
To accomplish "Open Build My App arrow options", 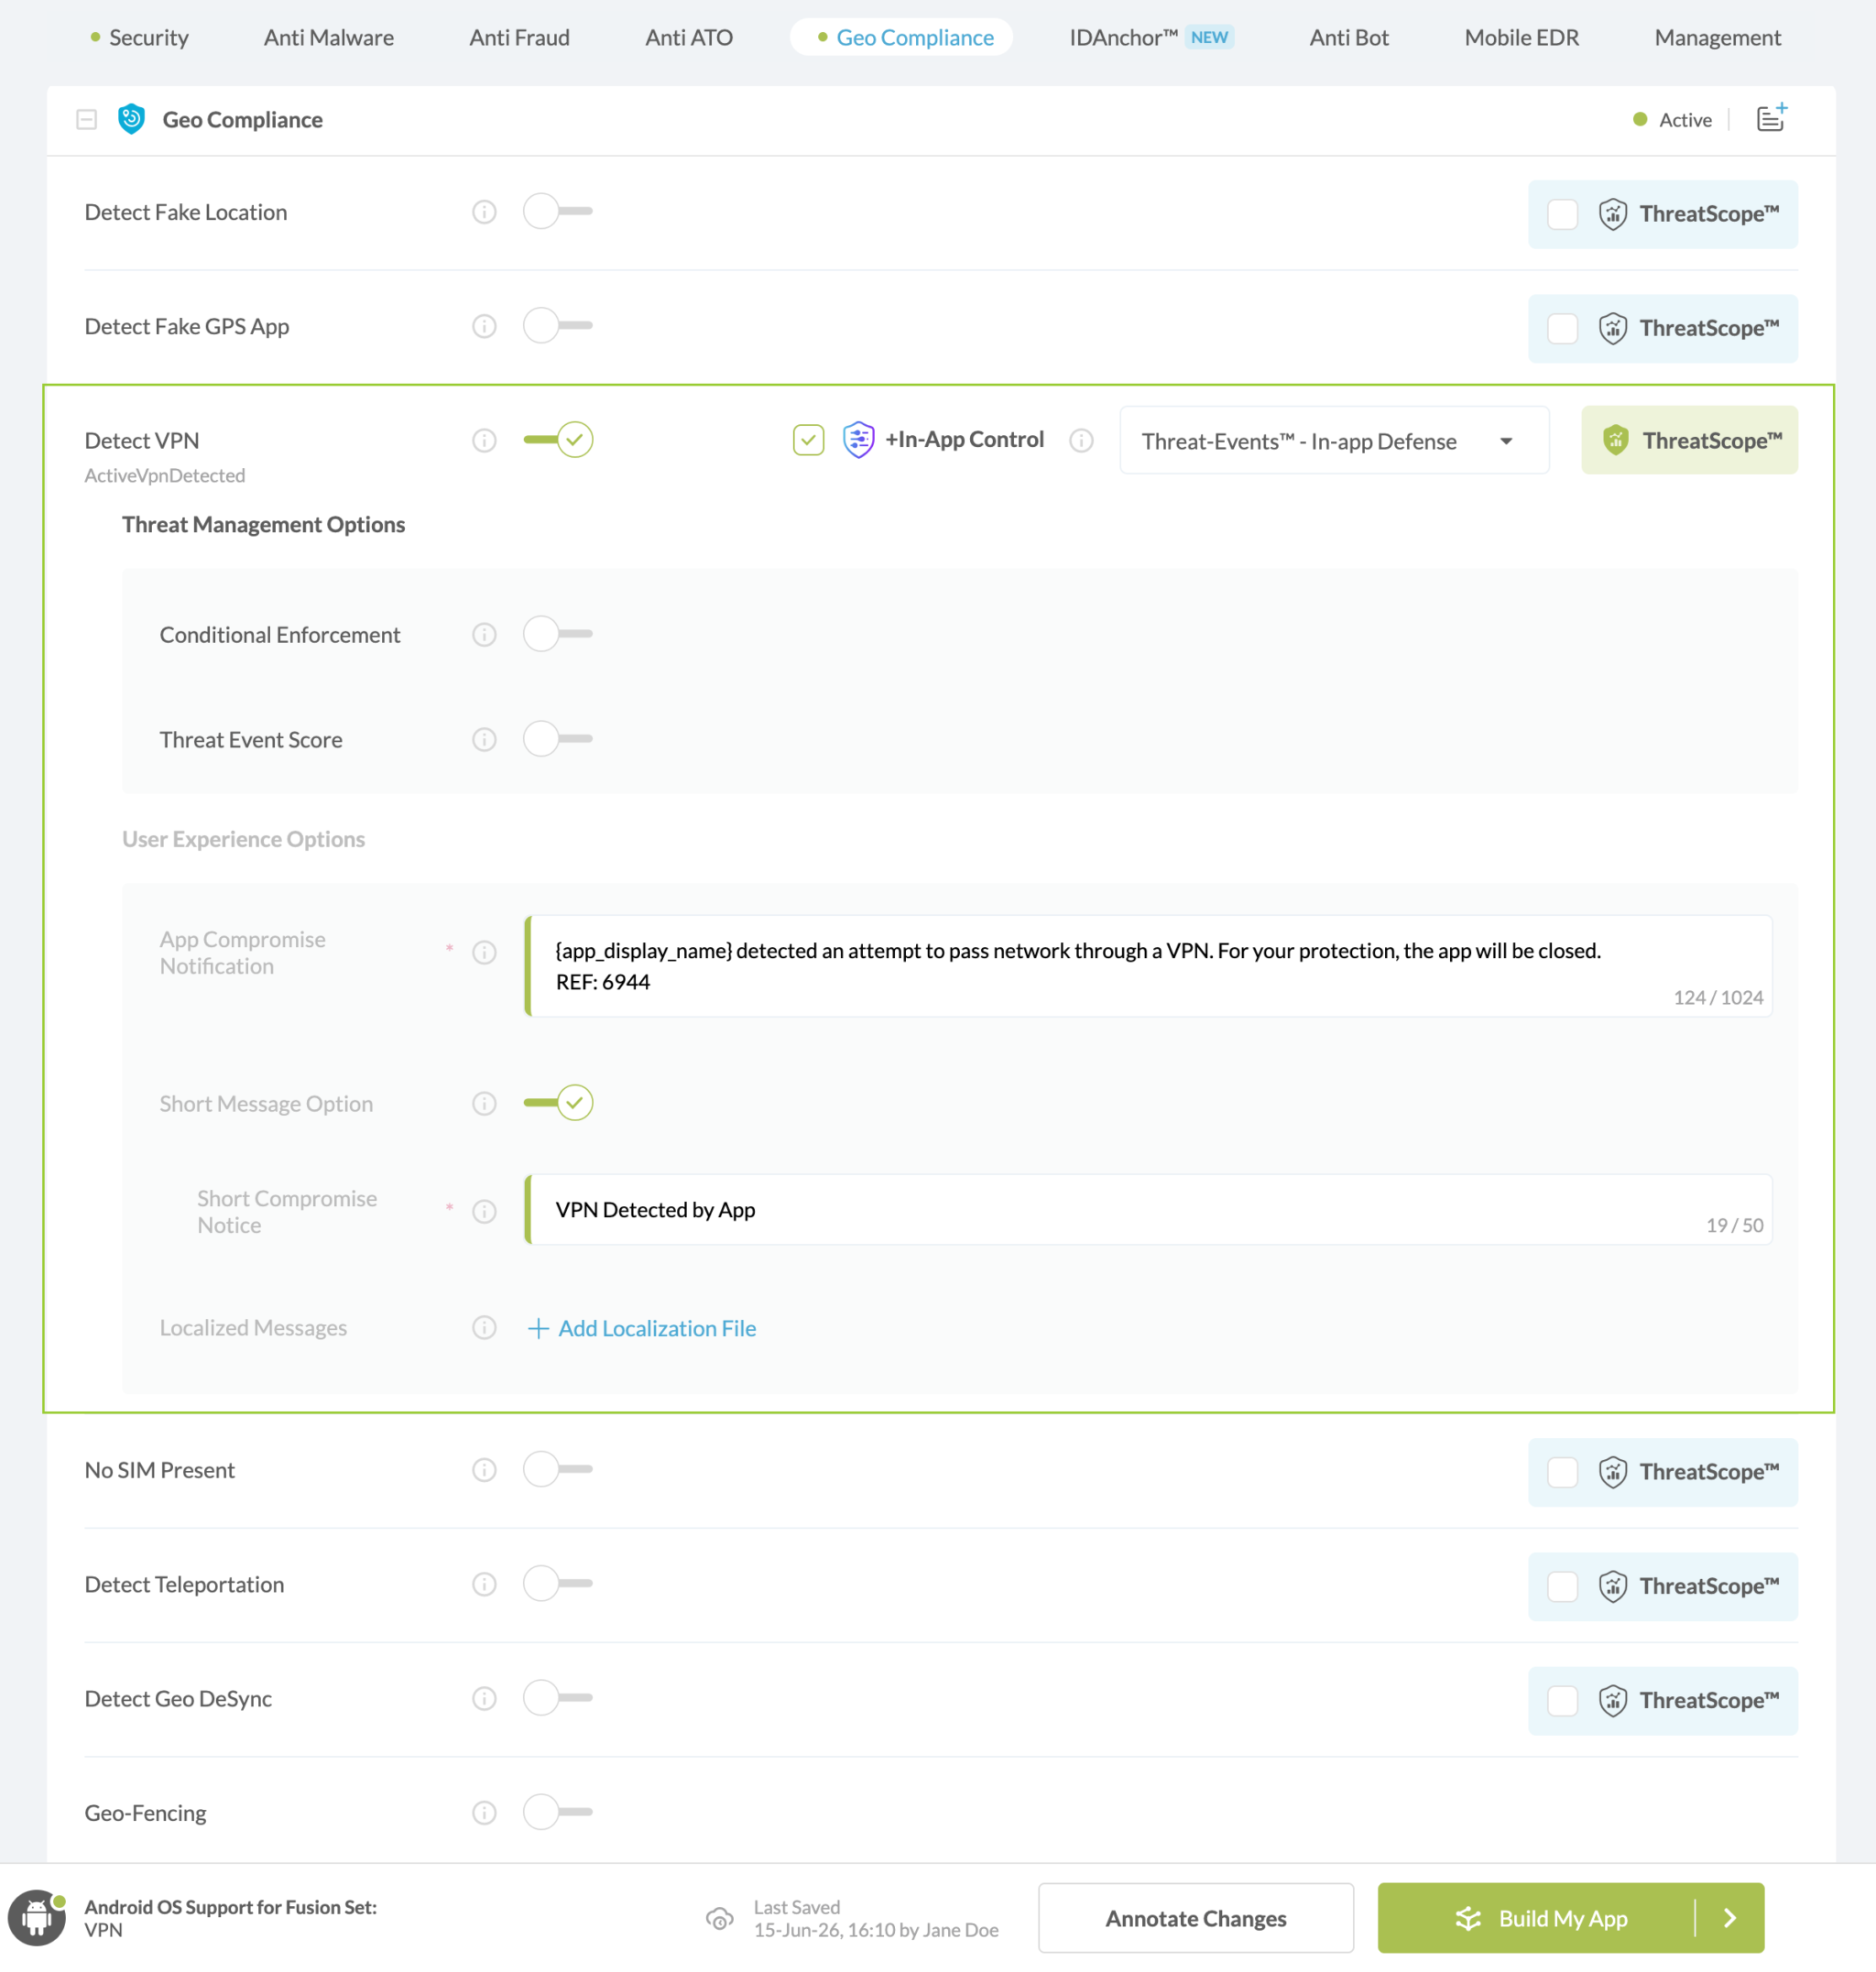I will point(1730,1917).
